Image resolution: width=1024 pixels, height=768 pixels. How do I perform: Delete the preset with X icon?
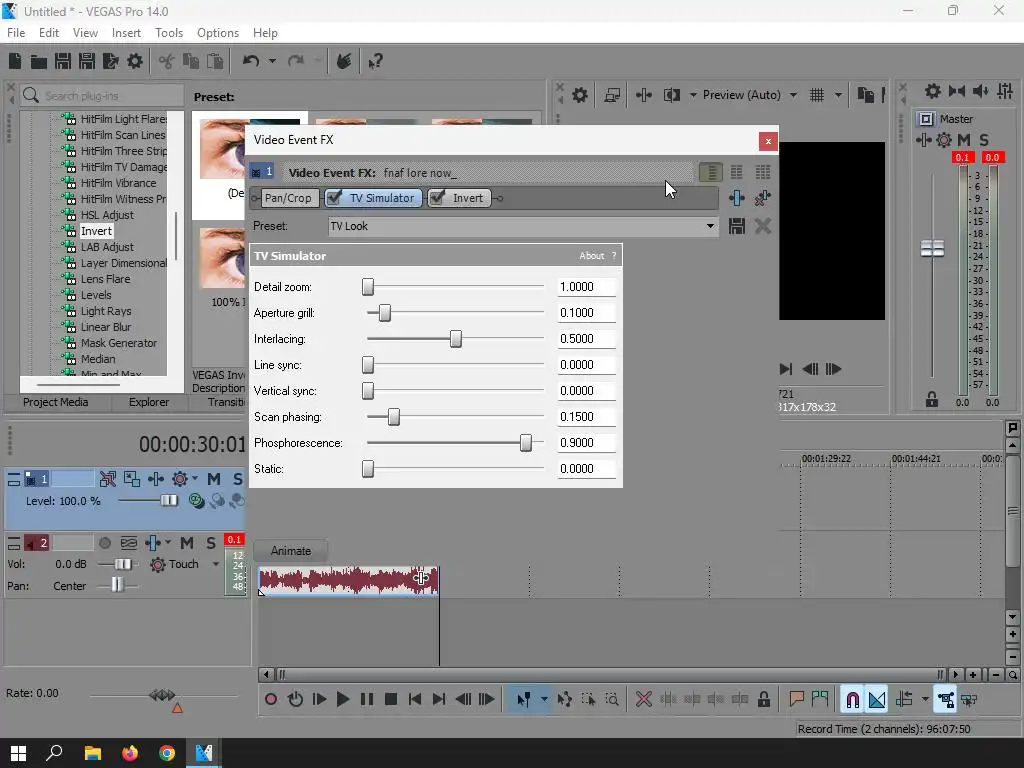click(762, 227)
